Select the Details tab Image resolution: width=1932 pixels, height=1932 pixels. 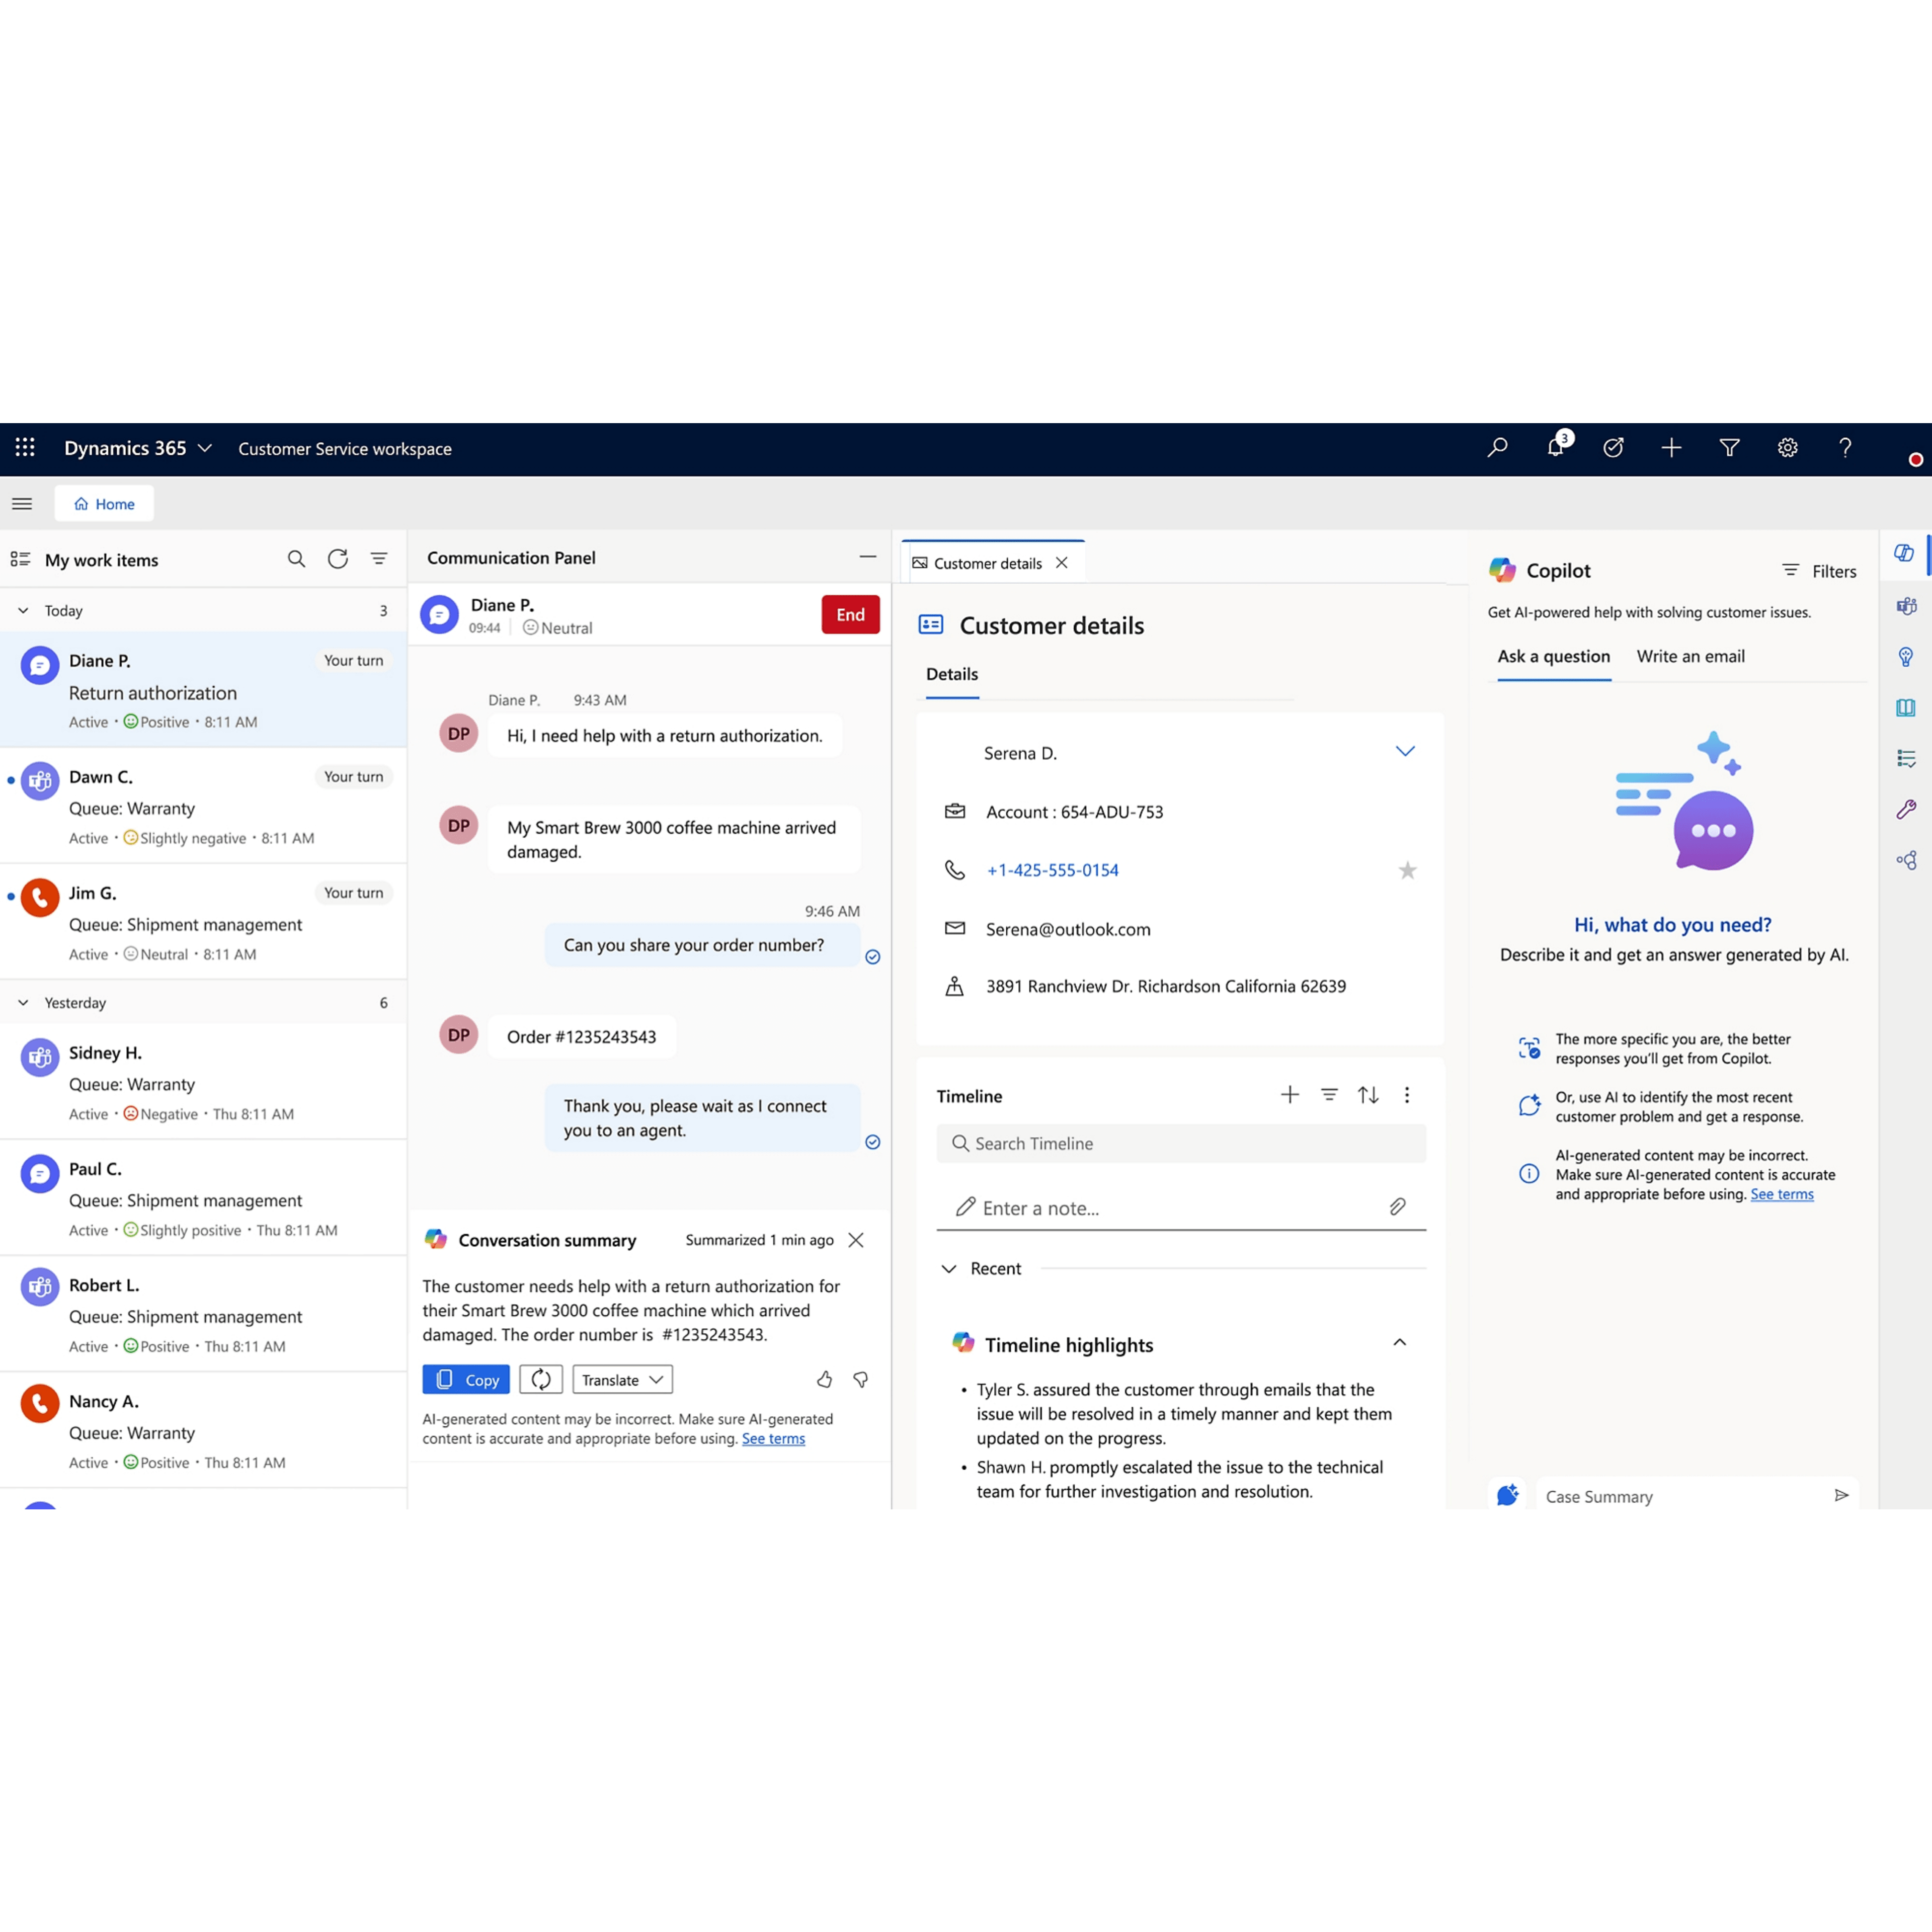click(952, 674)
